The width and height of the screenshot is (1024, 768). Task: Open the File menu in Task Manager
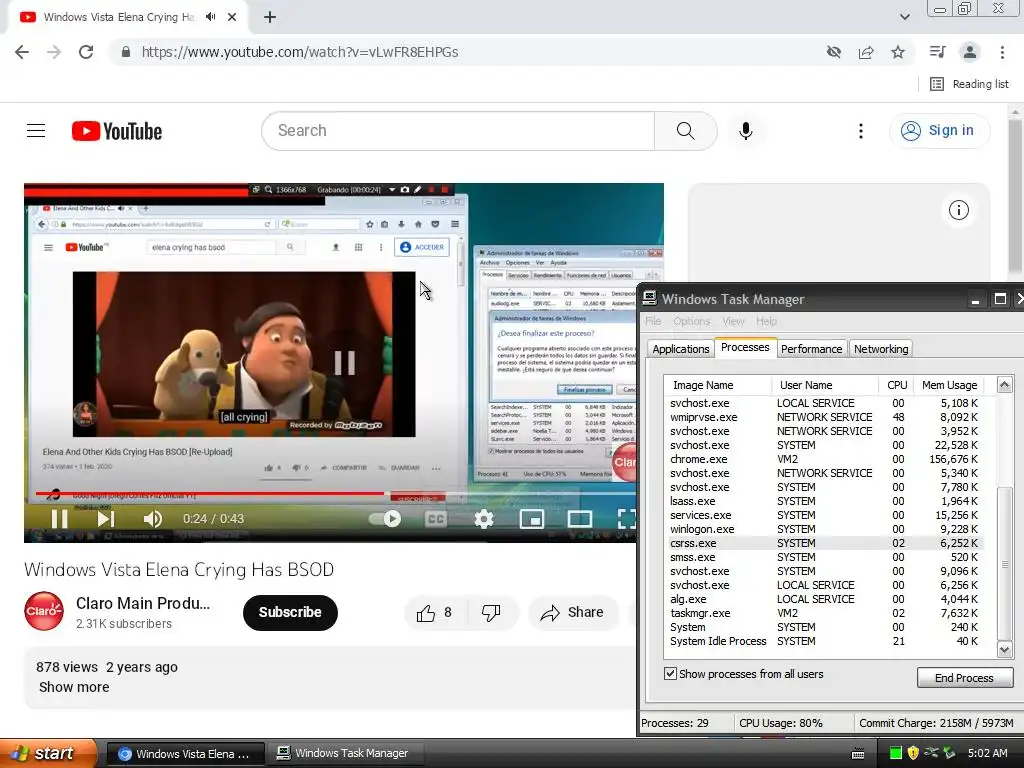652,321
